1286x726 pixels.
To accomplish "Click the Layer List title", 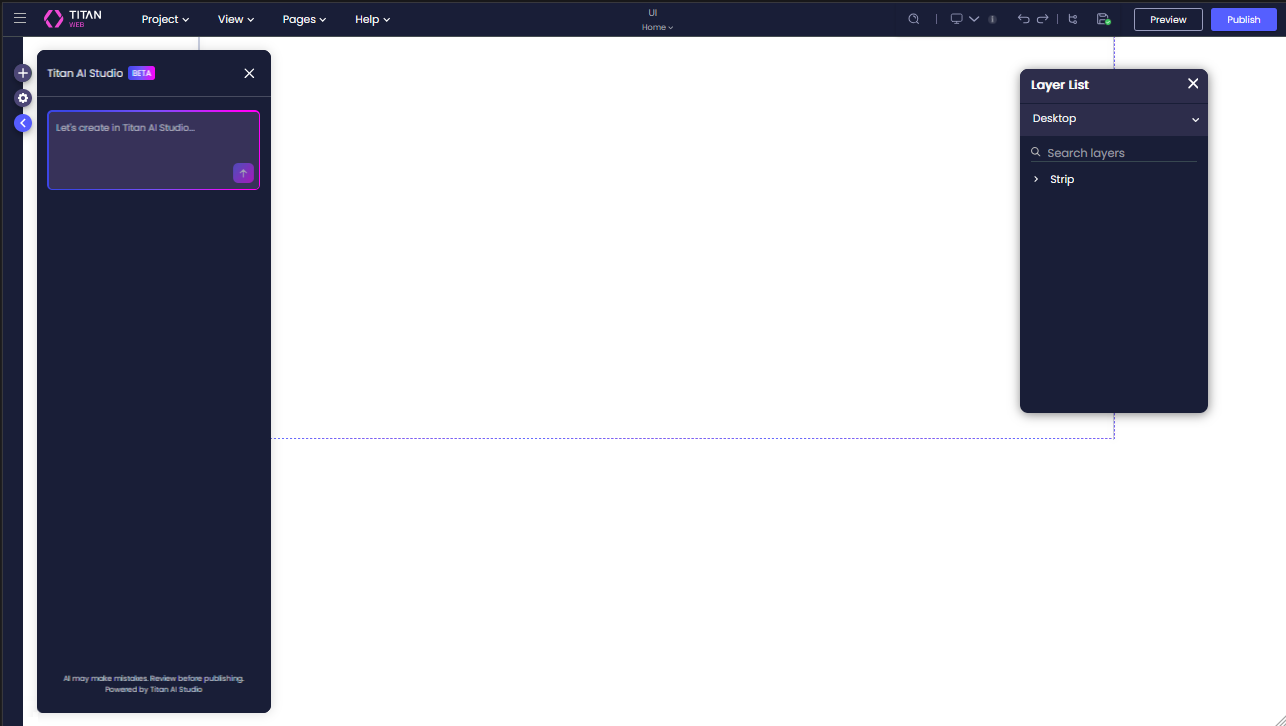I will tap(1060, 85).
